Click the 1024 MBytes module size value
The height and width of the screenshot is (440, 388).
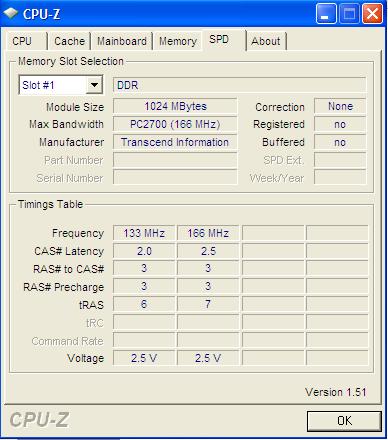coord(175,106)
